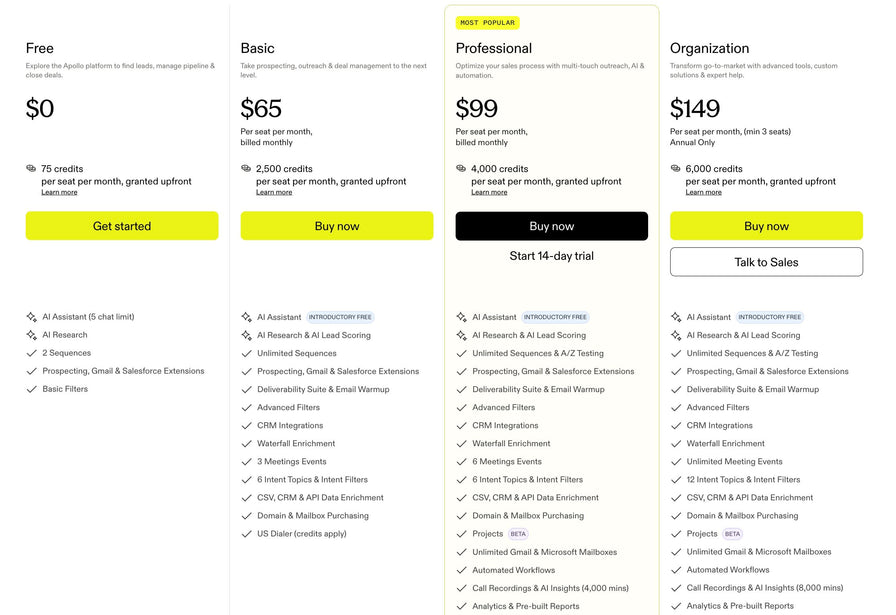
Task: Open Learn more under 75 credits
Action: coord(59,192)
